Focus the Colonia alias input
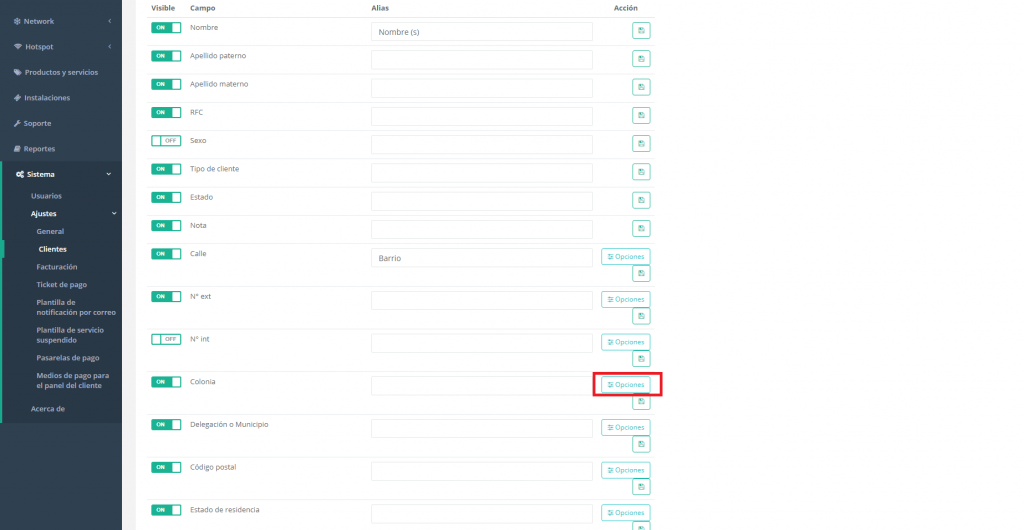 click(482, 386)
